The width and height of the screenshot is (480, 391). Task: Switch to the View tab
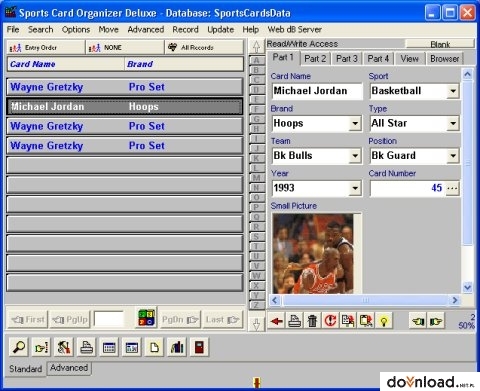(x=409, y=59)
